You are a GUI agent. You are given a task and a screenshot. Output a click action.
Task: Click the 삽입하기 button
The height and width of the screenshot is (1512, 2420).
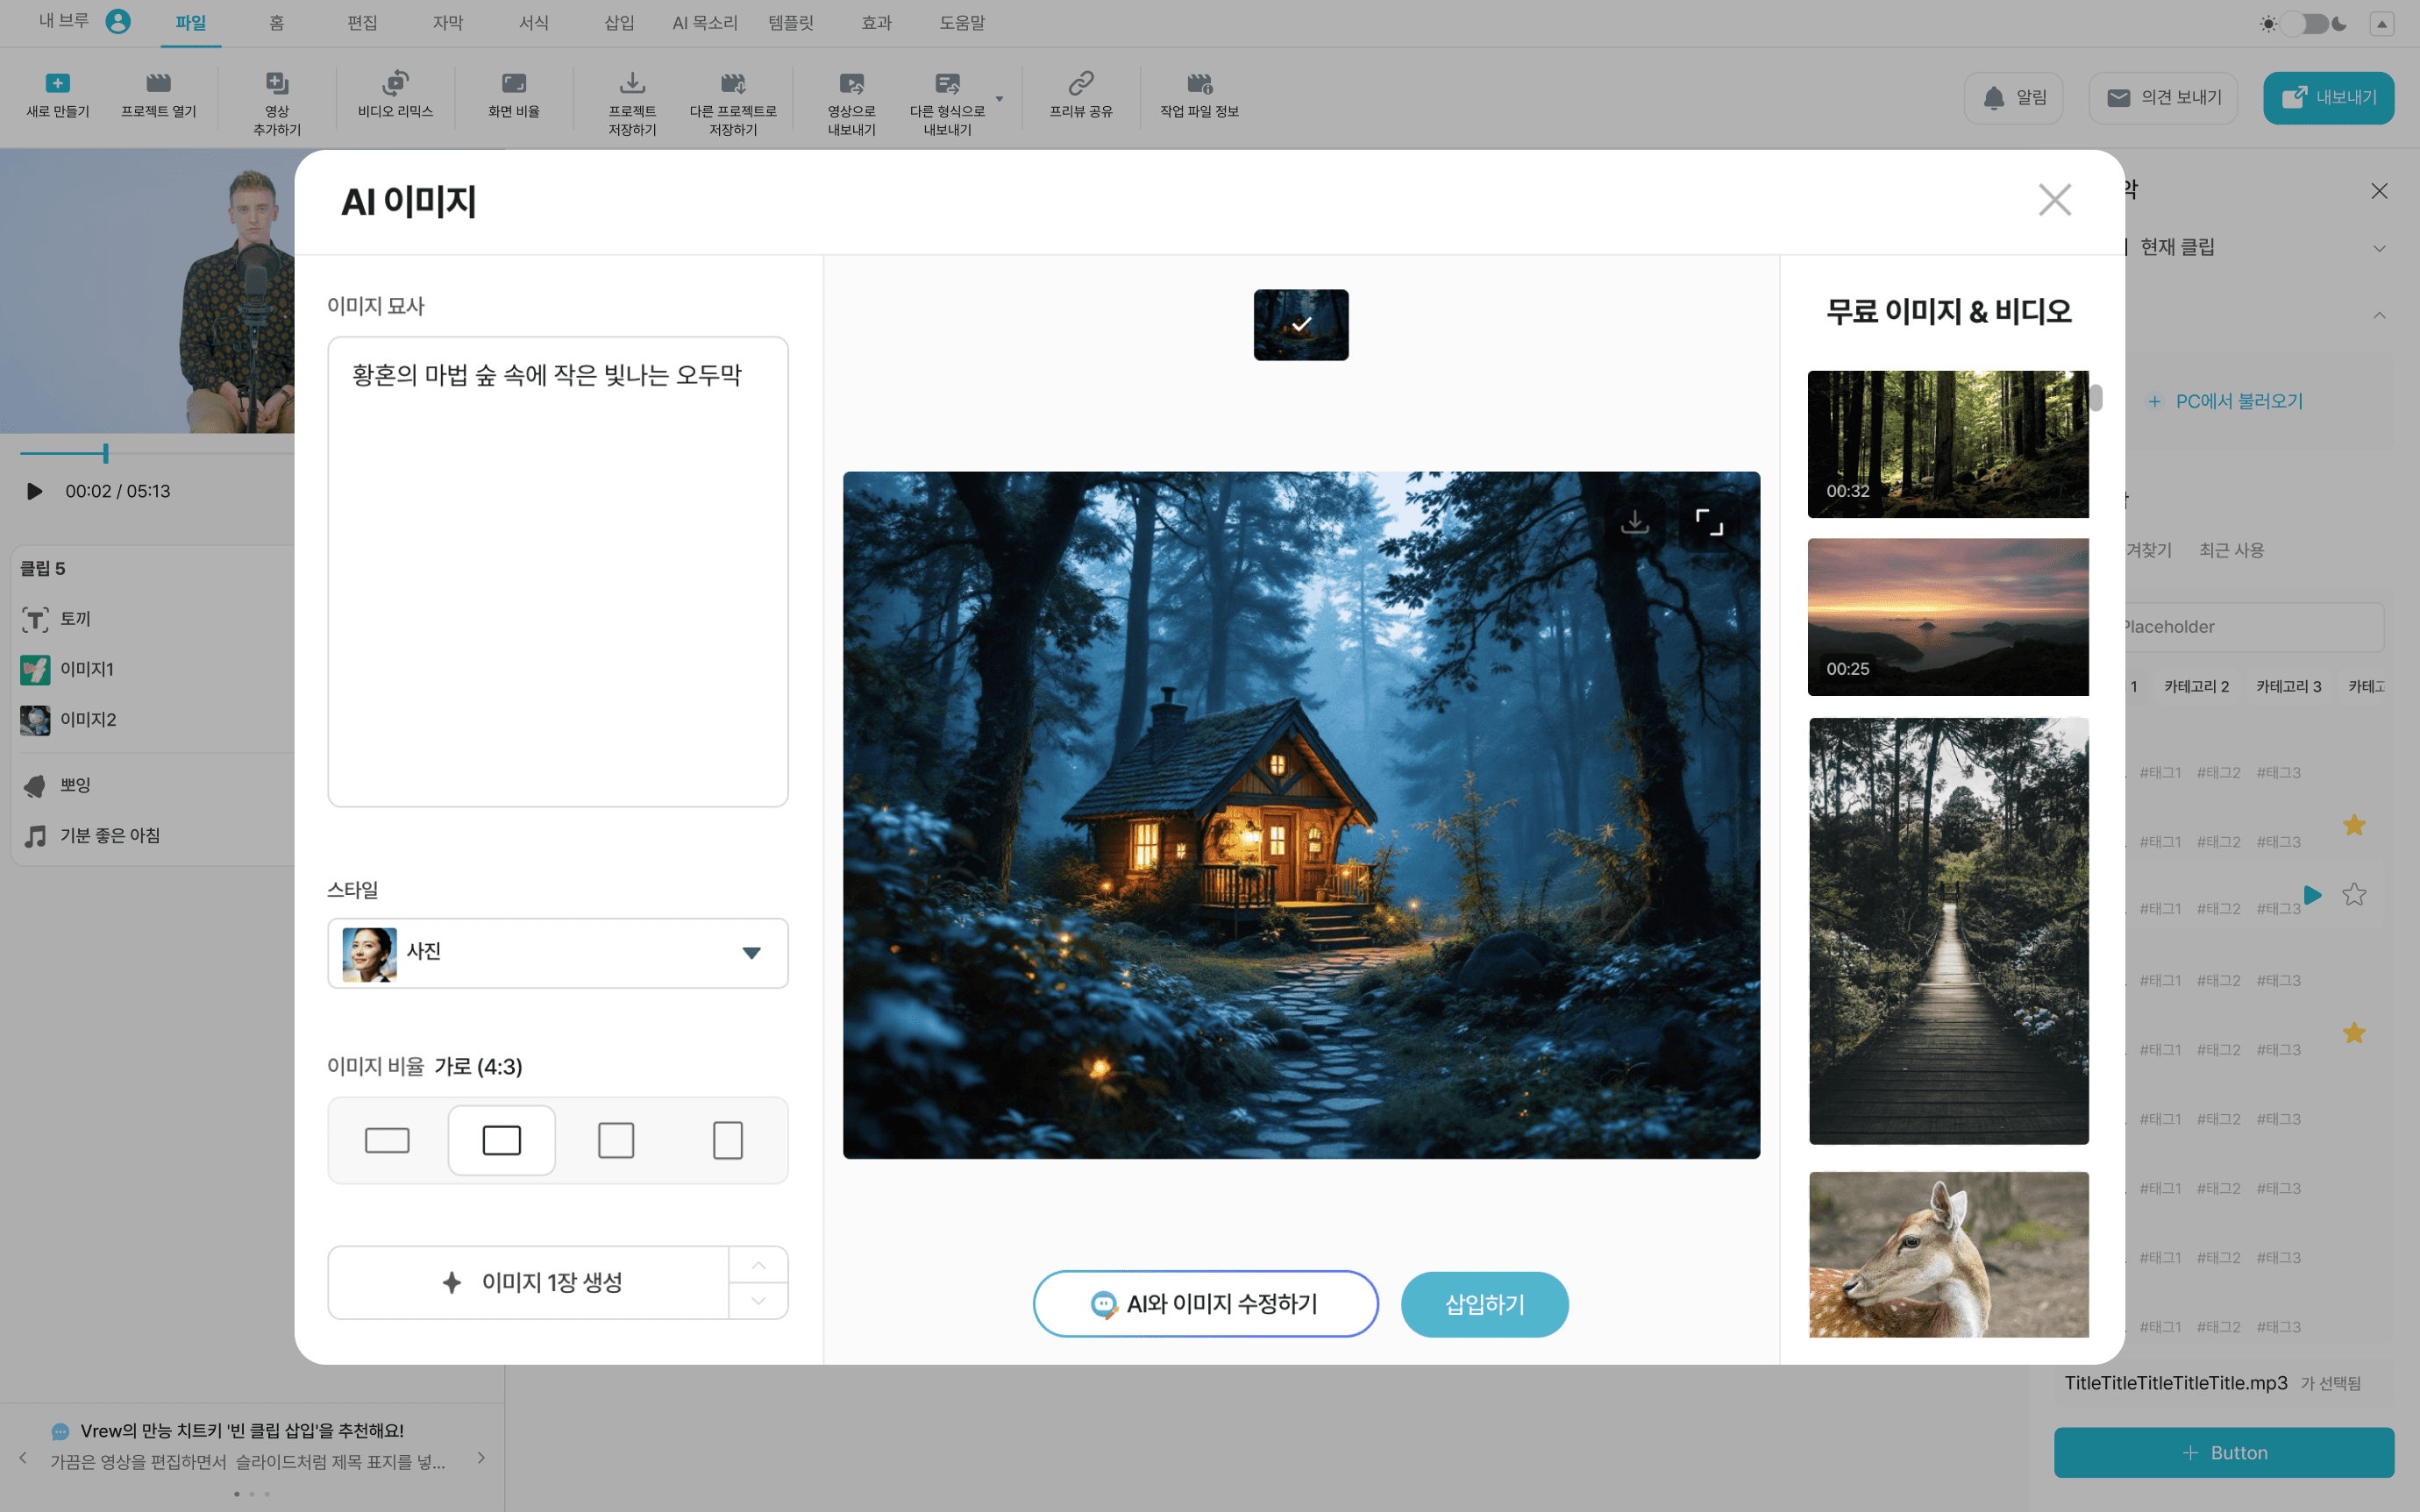(x=1484, y=1304)
